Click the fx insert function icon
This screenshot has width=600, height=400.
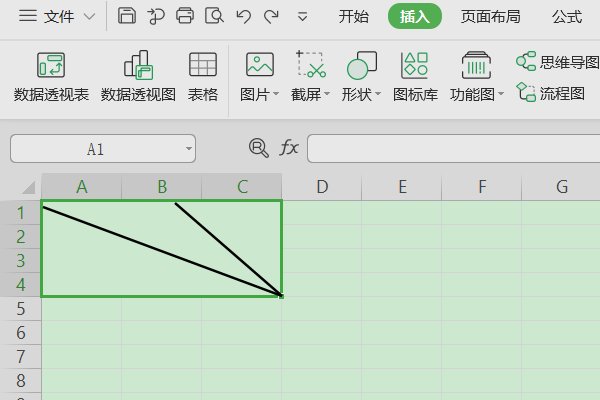coord(289,148)
